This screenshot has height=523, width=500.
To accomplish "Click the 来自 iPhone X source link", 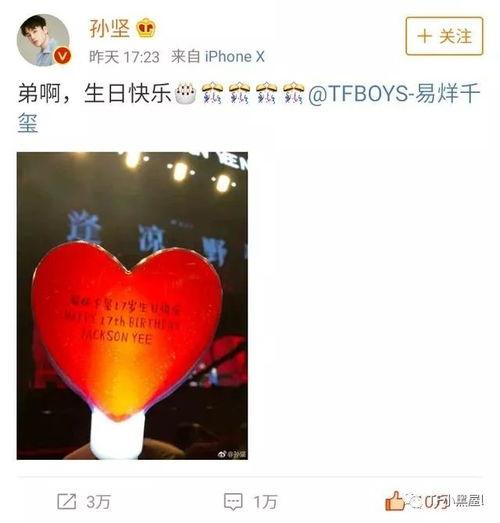I will coord(218,56).
